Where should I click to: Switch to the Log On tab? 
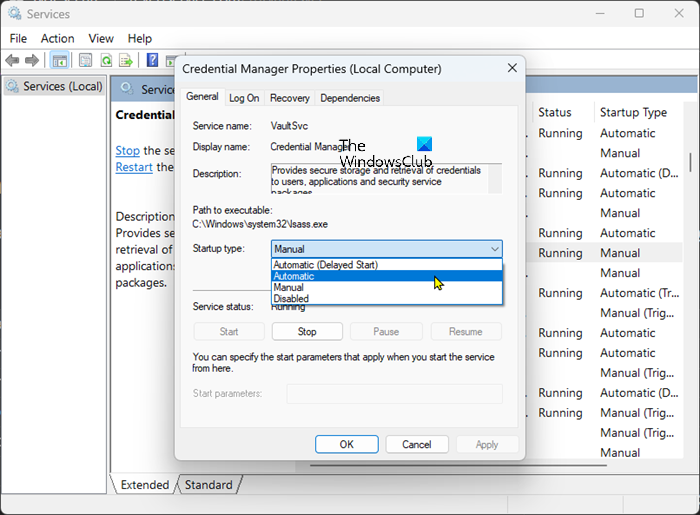coord(244,98)
